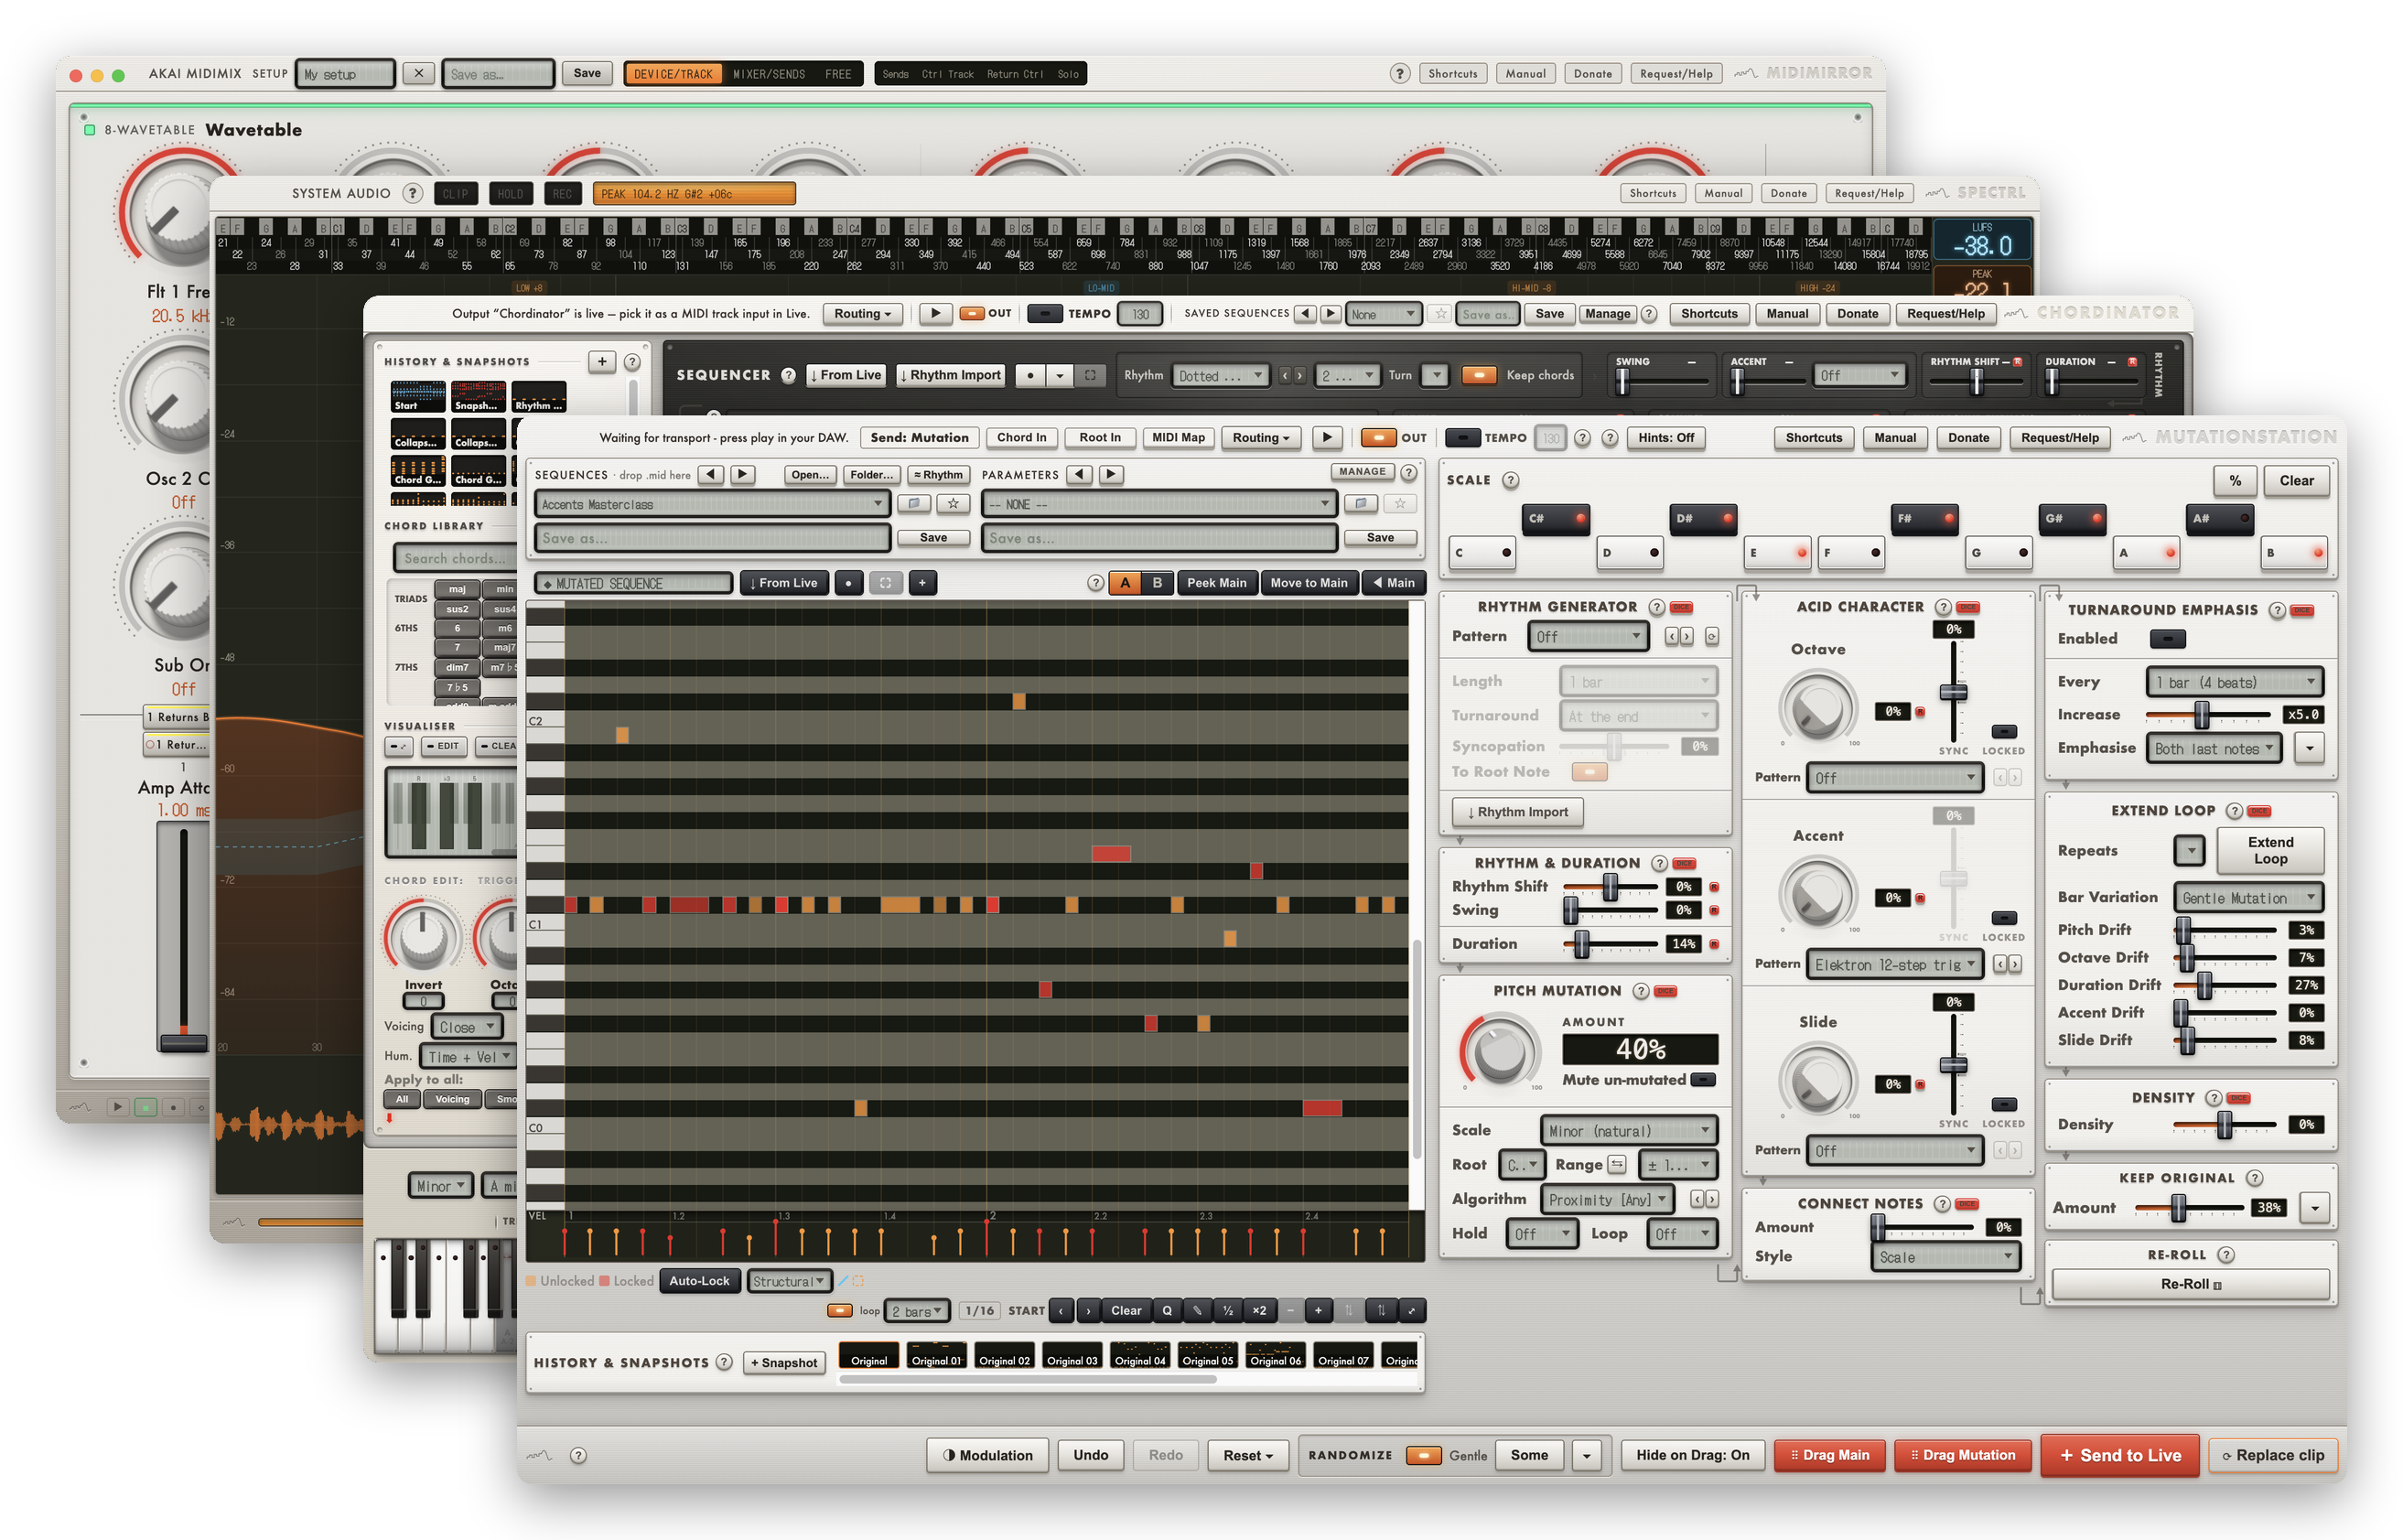Select FREE mode in MidiMirror window

coord(838,74)
